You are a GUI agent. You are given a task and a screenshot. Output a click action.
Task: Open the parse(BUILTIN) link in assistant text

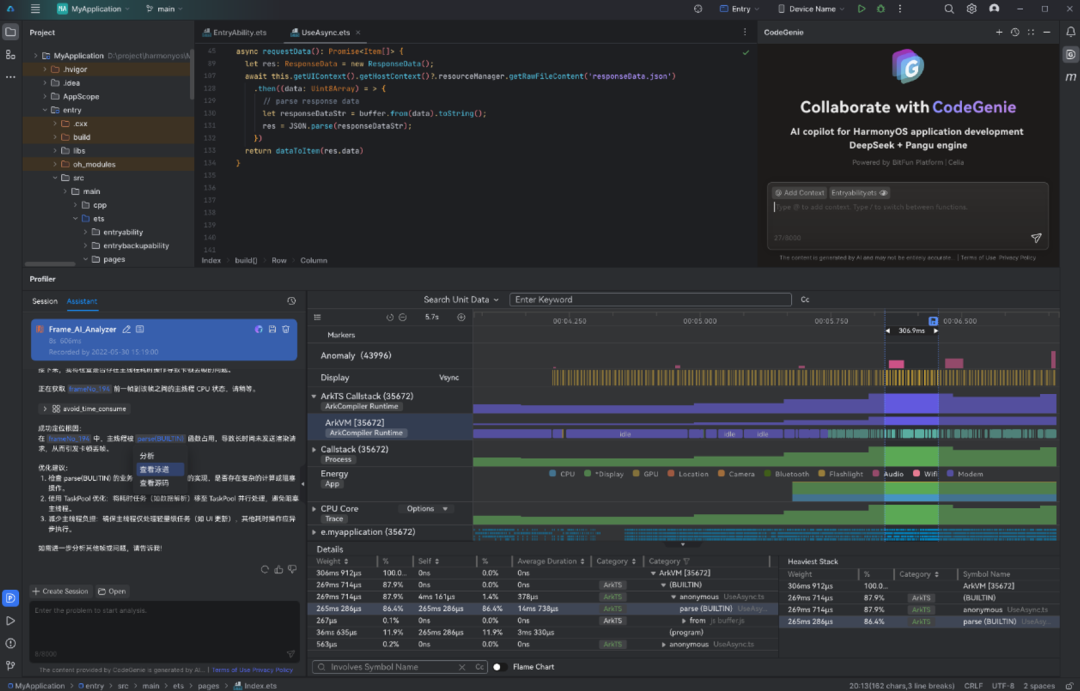point(160,438)
